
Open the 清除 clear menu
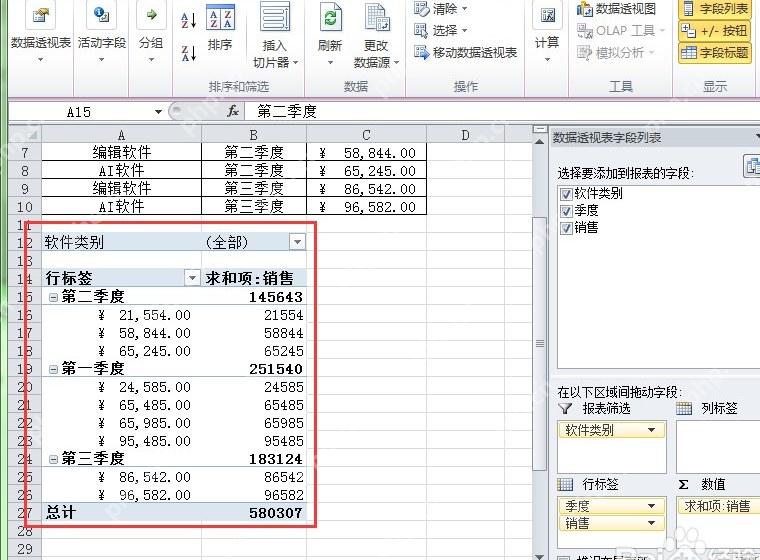click(441, 8)
